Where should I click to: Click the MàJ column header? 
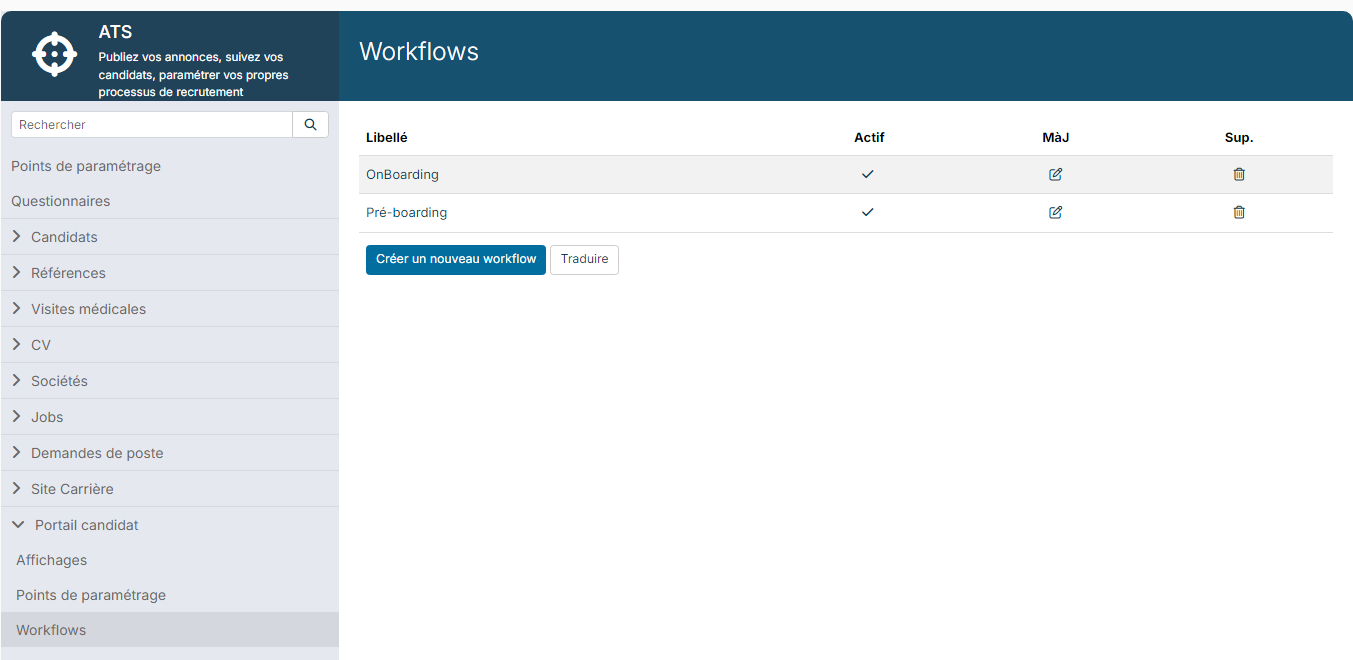coord(1056,137)
